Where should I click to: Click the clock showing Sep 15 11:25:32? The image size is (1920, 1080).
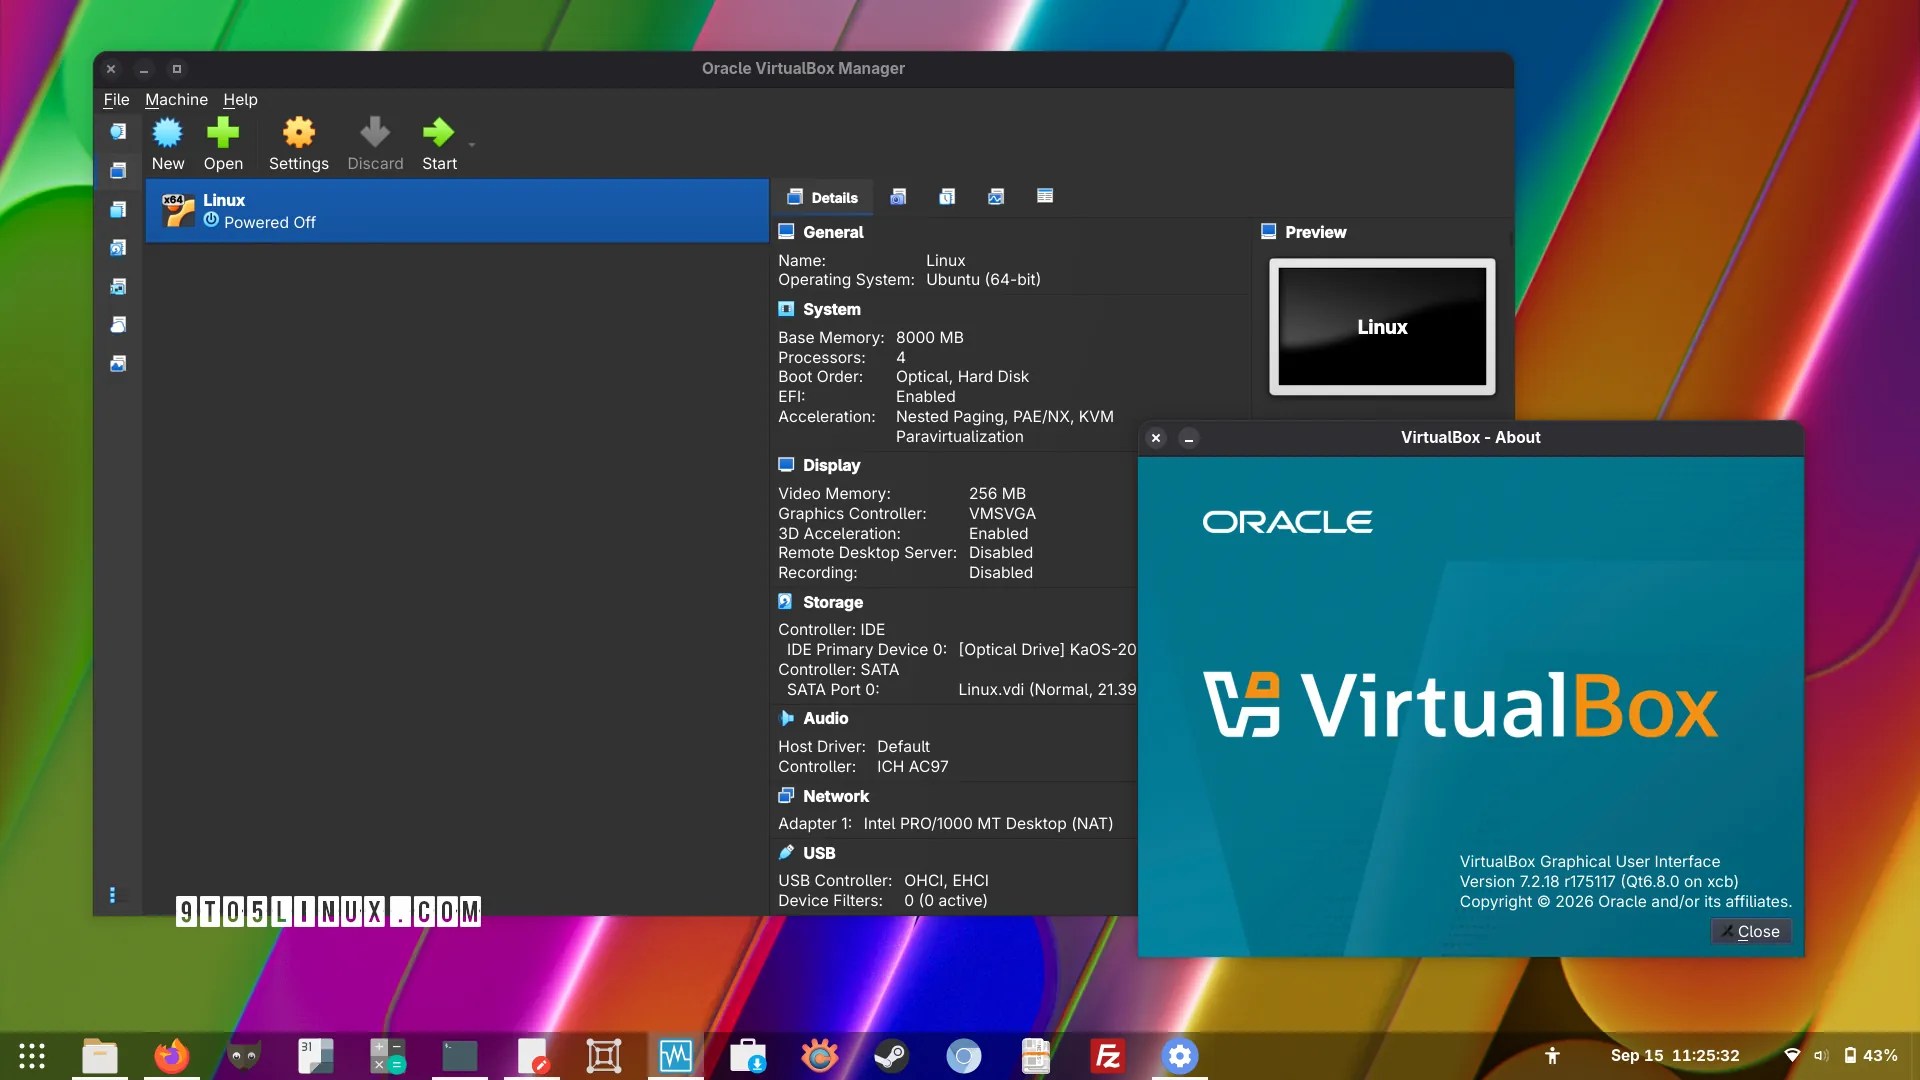pos(1675,1056)
